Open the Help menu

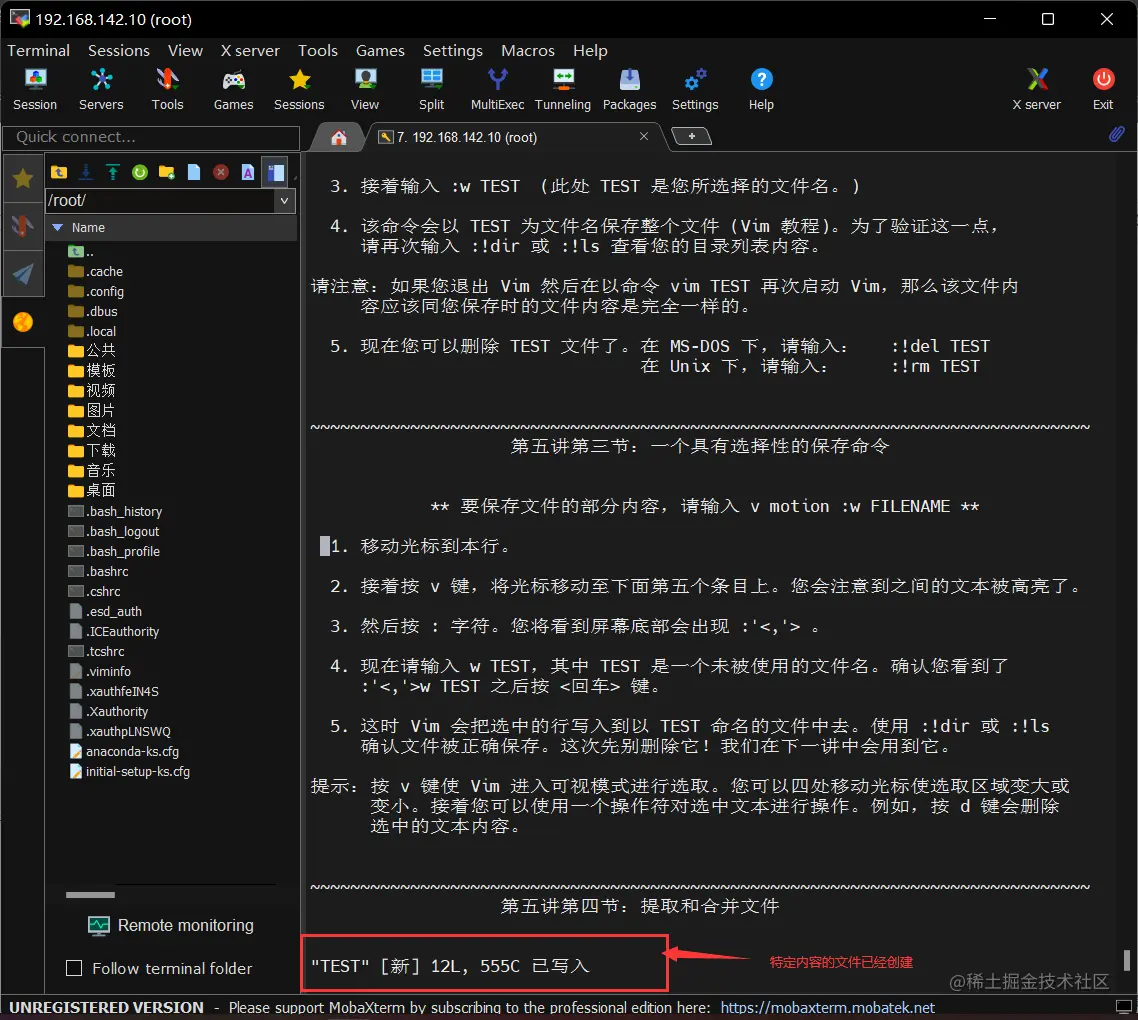click(590, 50)
